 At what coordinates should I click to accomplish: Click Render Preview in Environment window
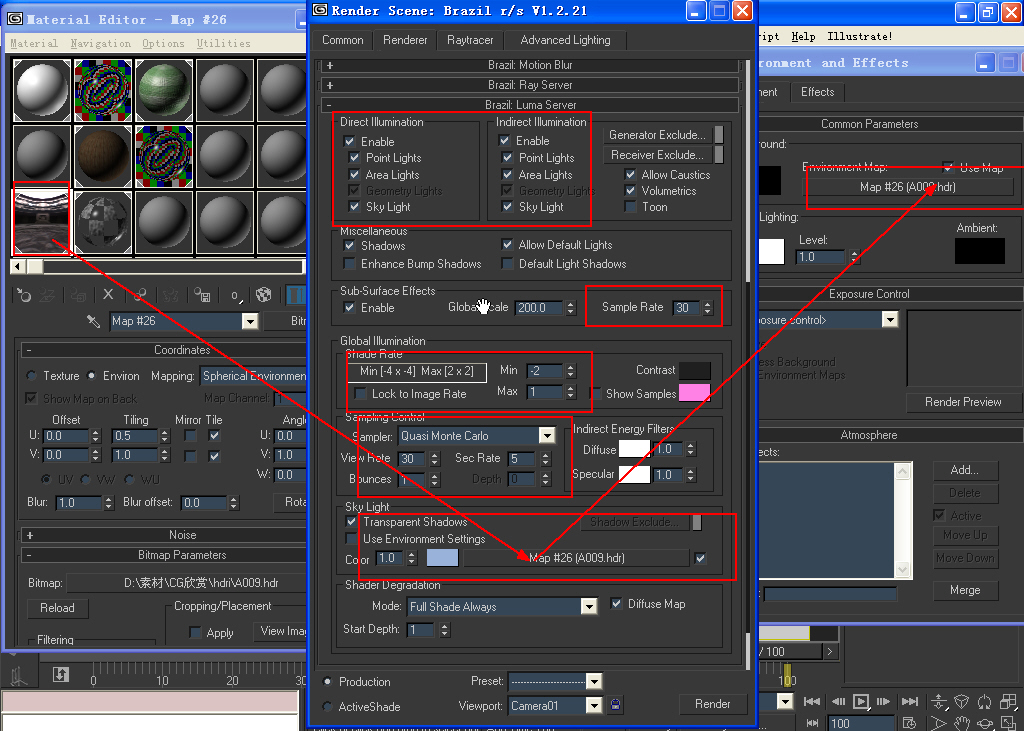(963, 402)
